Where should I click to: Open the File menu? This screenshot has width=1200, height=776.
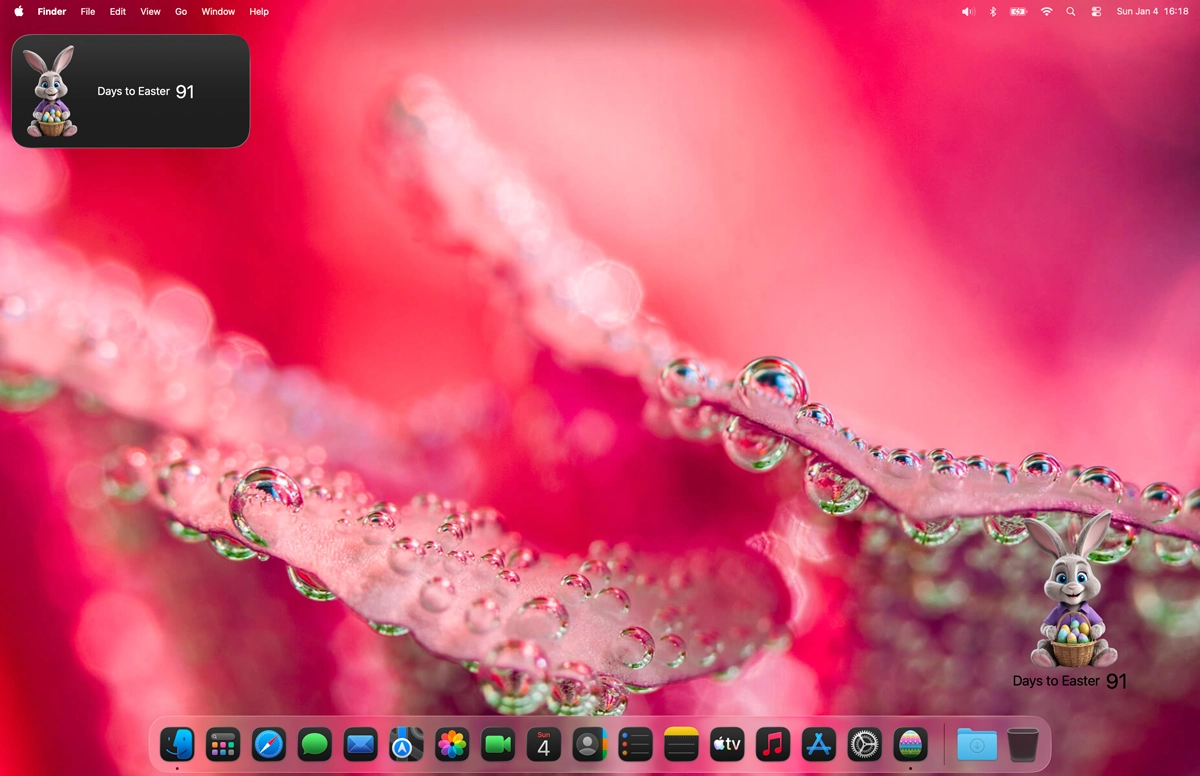(x=88, y=12)
